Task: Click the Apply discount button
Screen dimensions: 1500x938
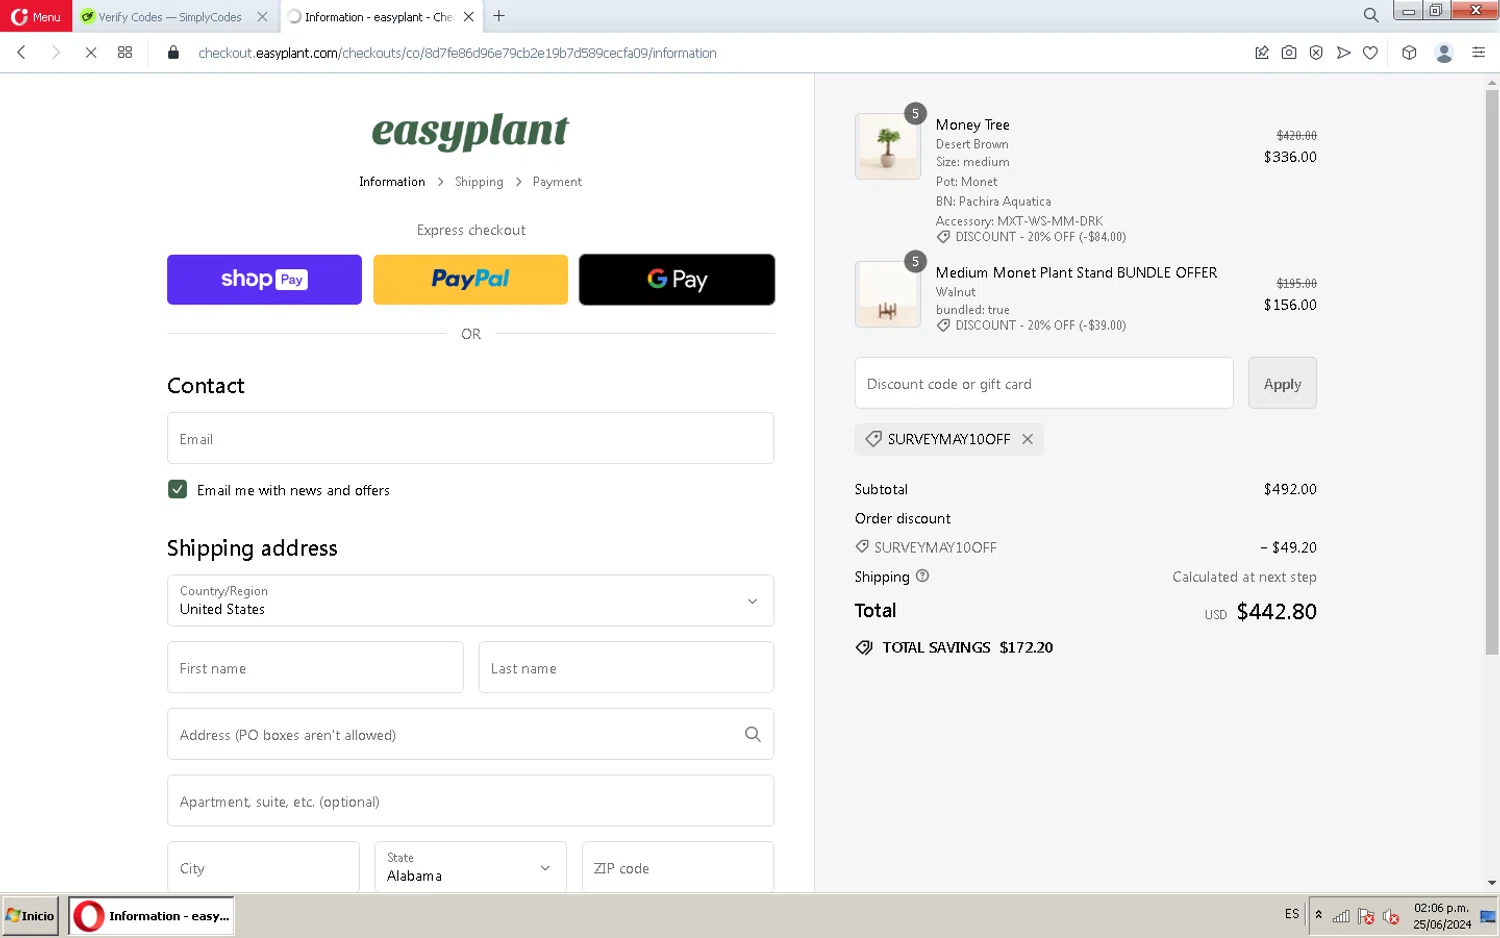Action: pyautogui.click(x=1282, y=383)
